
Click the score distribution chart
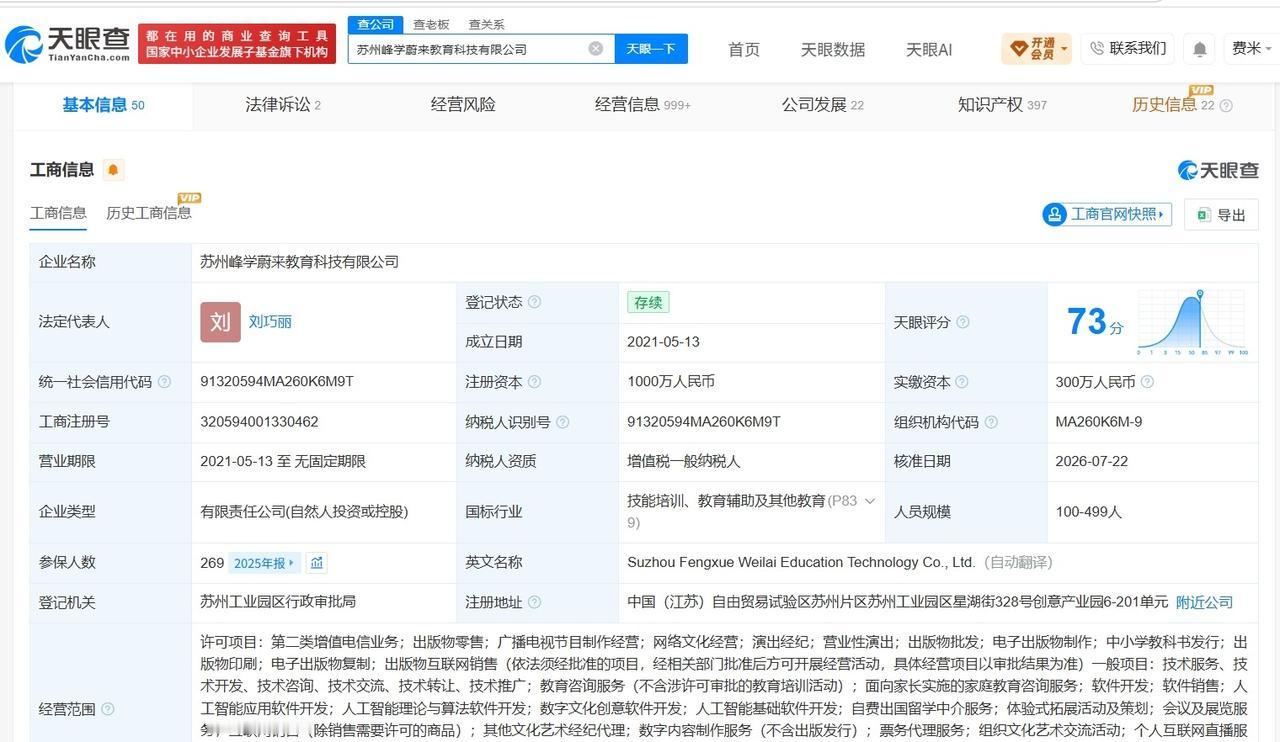[1192, 323]
